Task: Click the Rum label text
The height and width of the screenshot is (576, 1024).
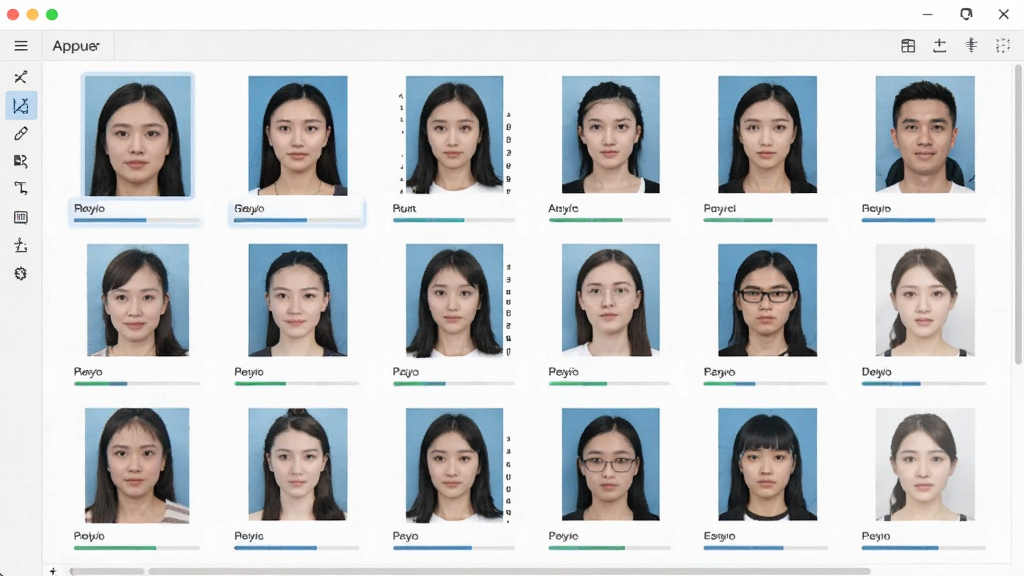Action: coord(404,208)
